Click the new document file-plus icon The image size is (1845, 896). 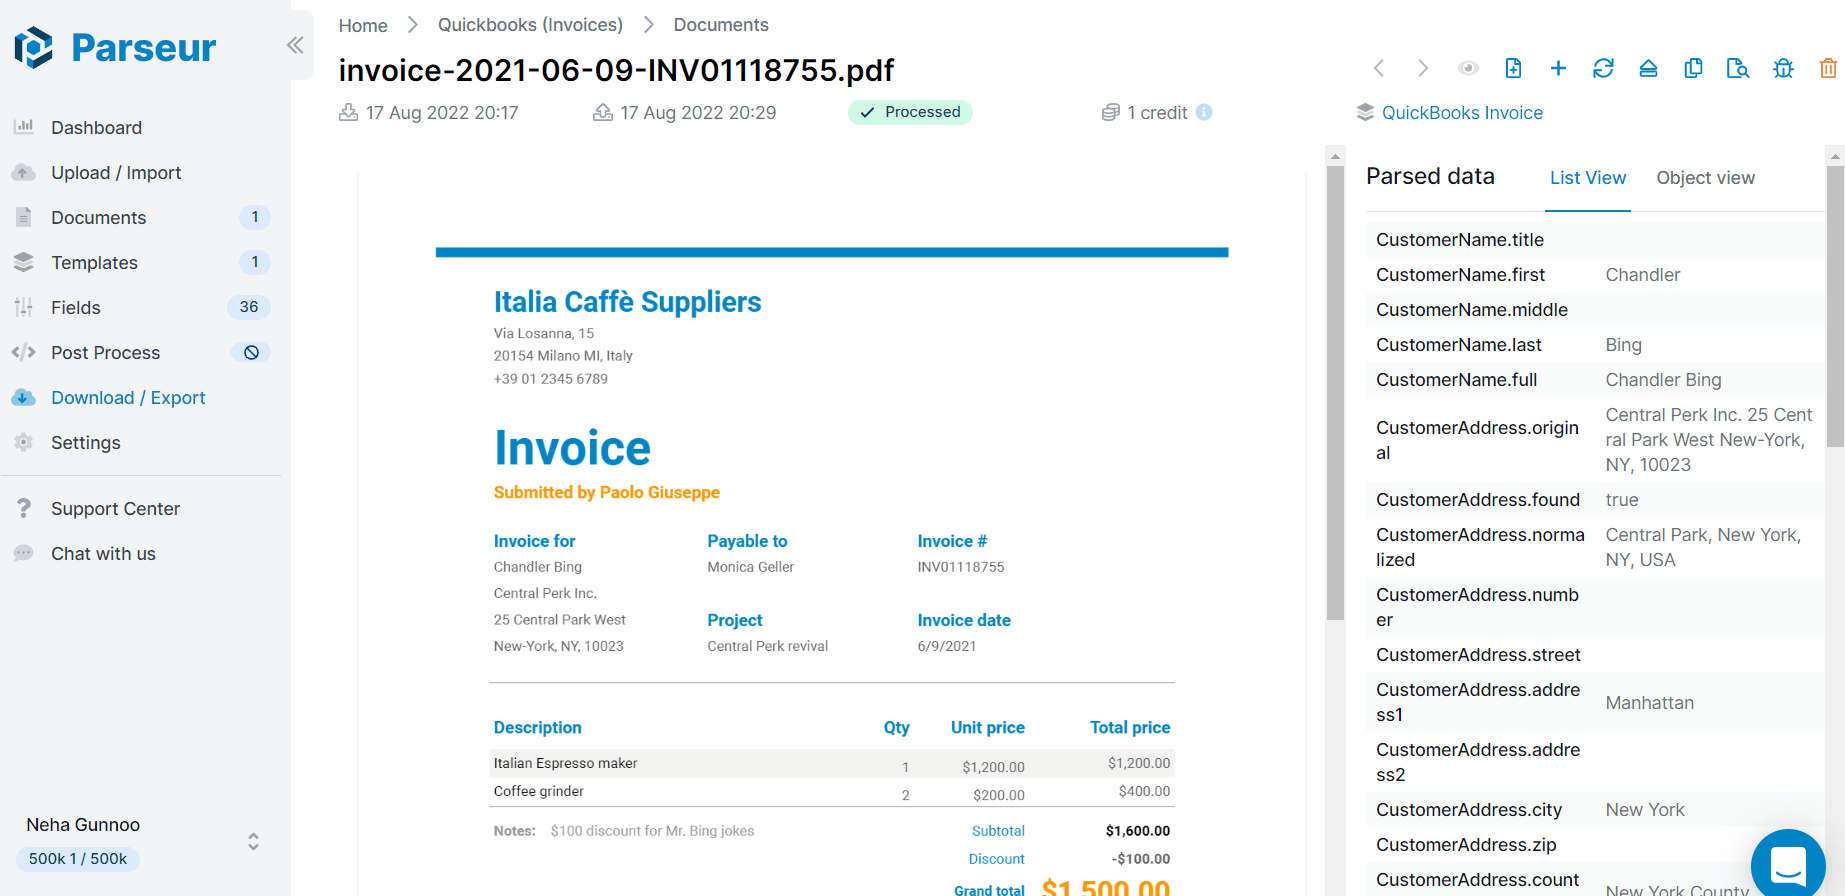coord(1513,68)
